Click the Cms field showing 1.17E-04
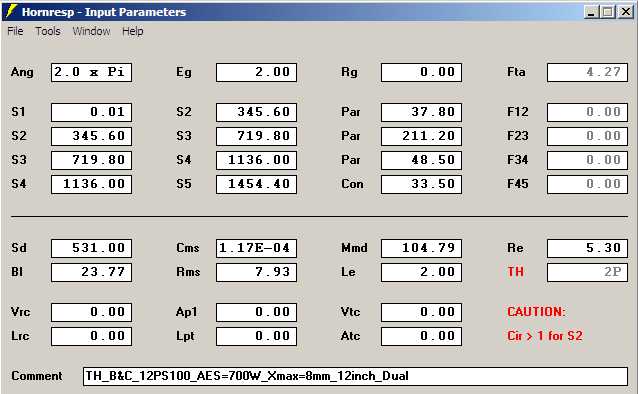The image size is (638, 394). tap(256, 248)
